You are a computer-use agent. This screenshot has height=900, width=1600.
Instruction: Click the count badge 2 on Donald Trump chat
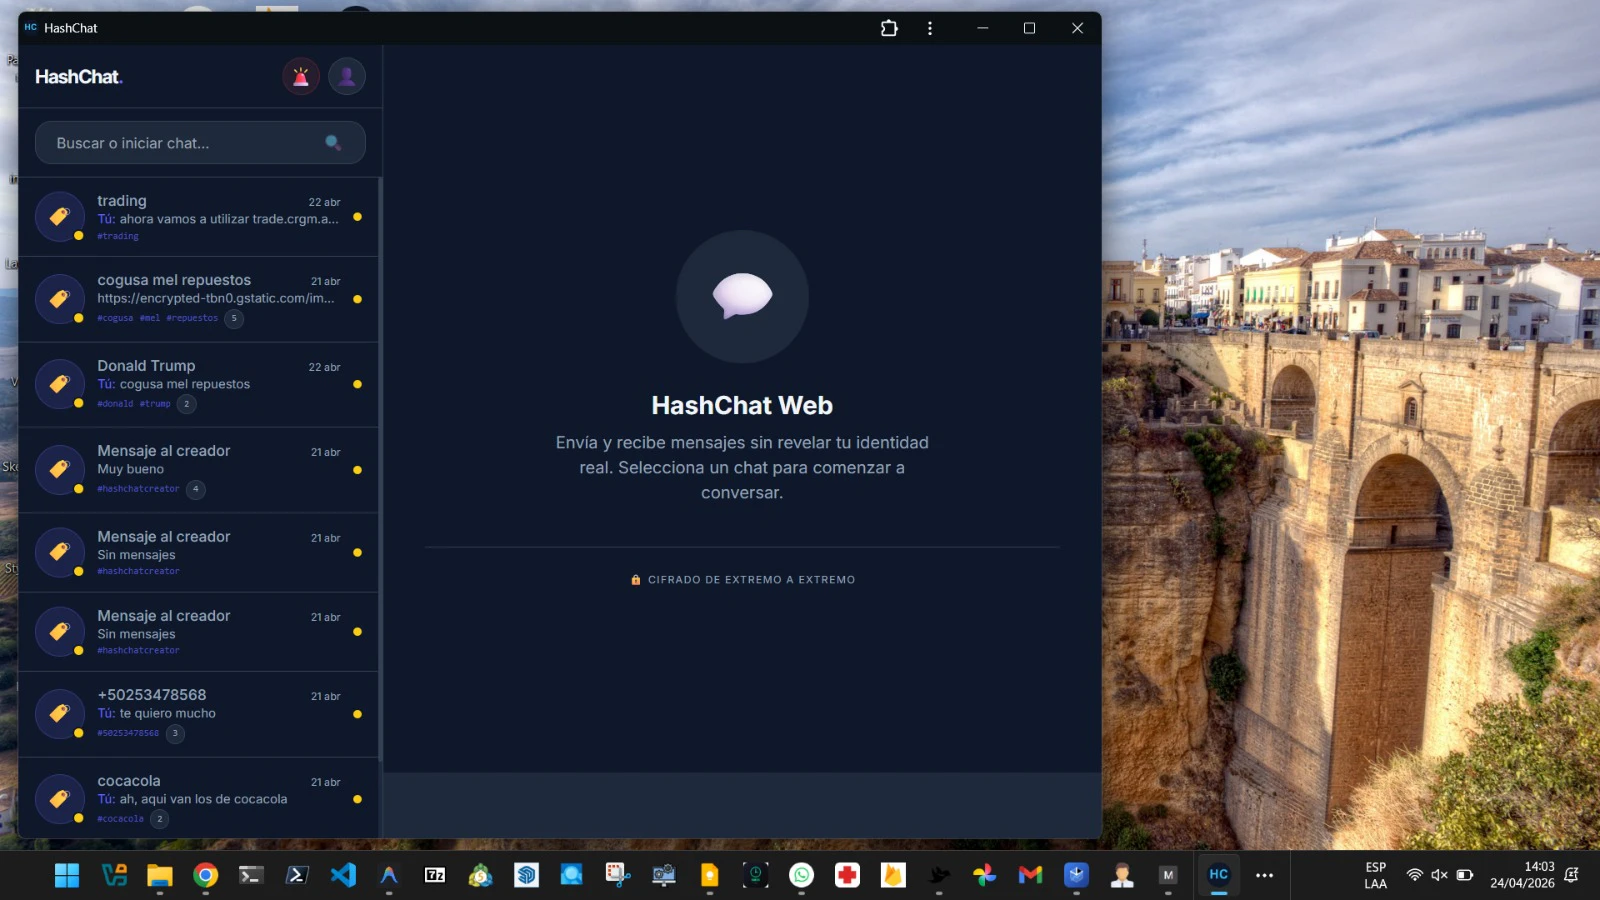click(186, 404)
